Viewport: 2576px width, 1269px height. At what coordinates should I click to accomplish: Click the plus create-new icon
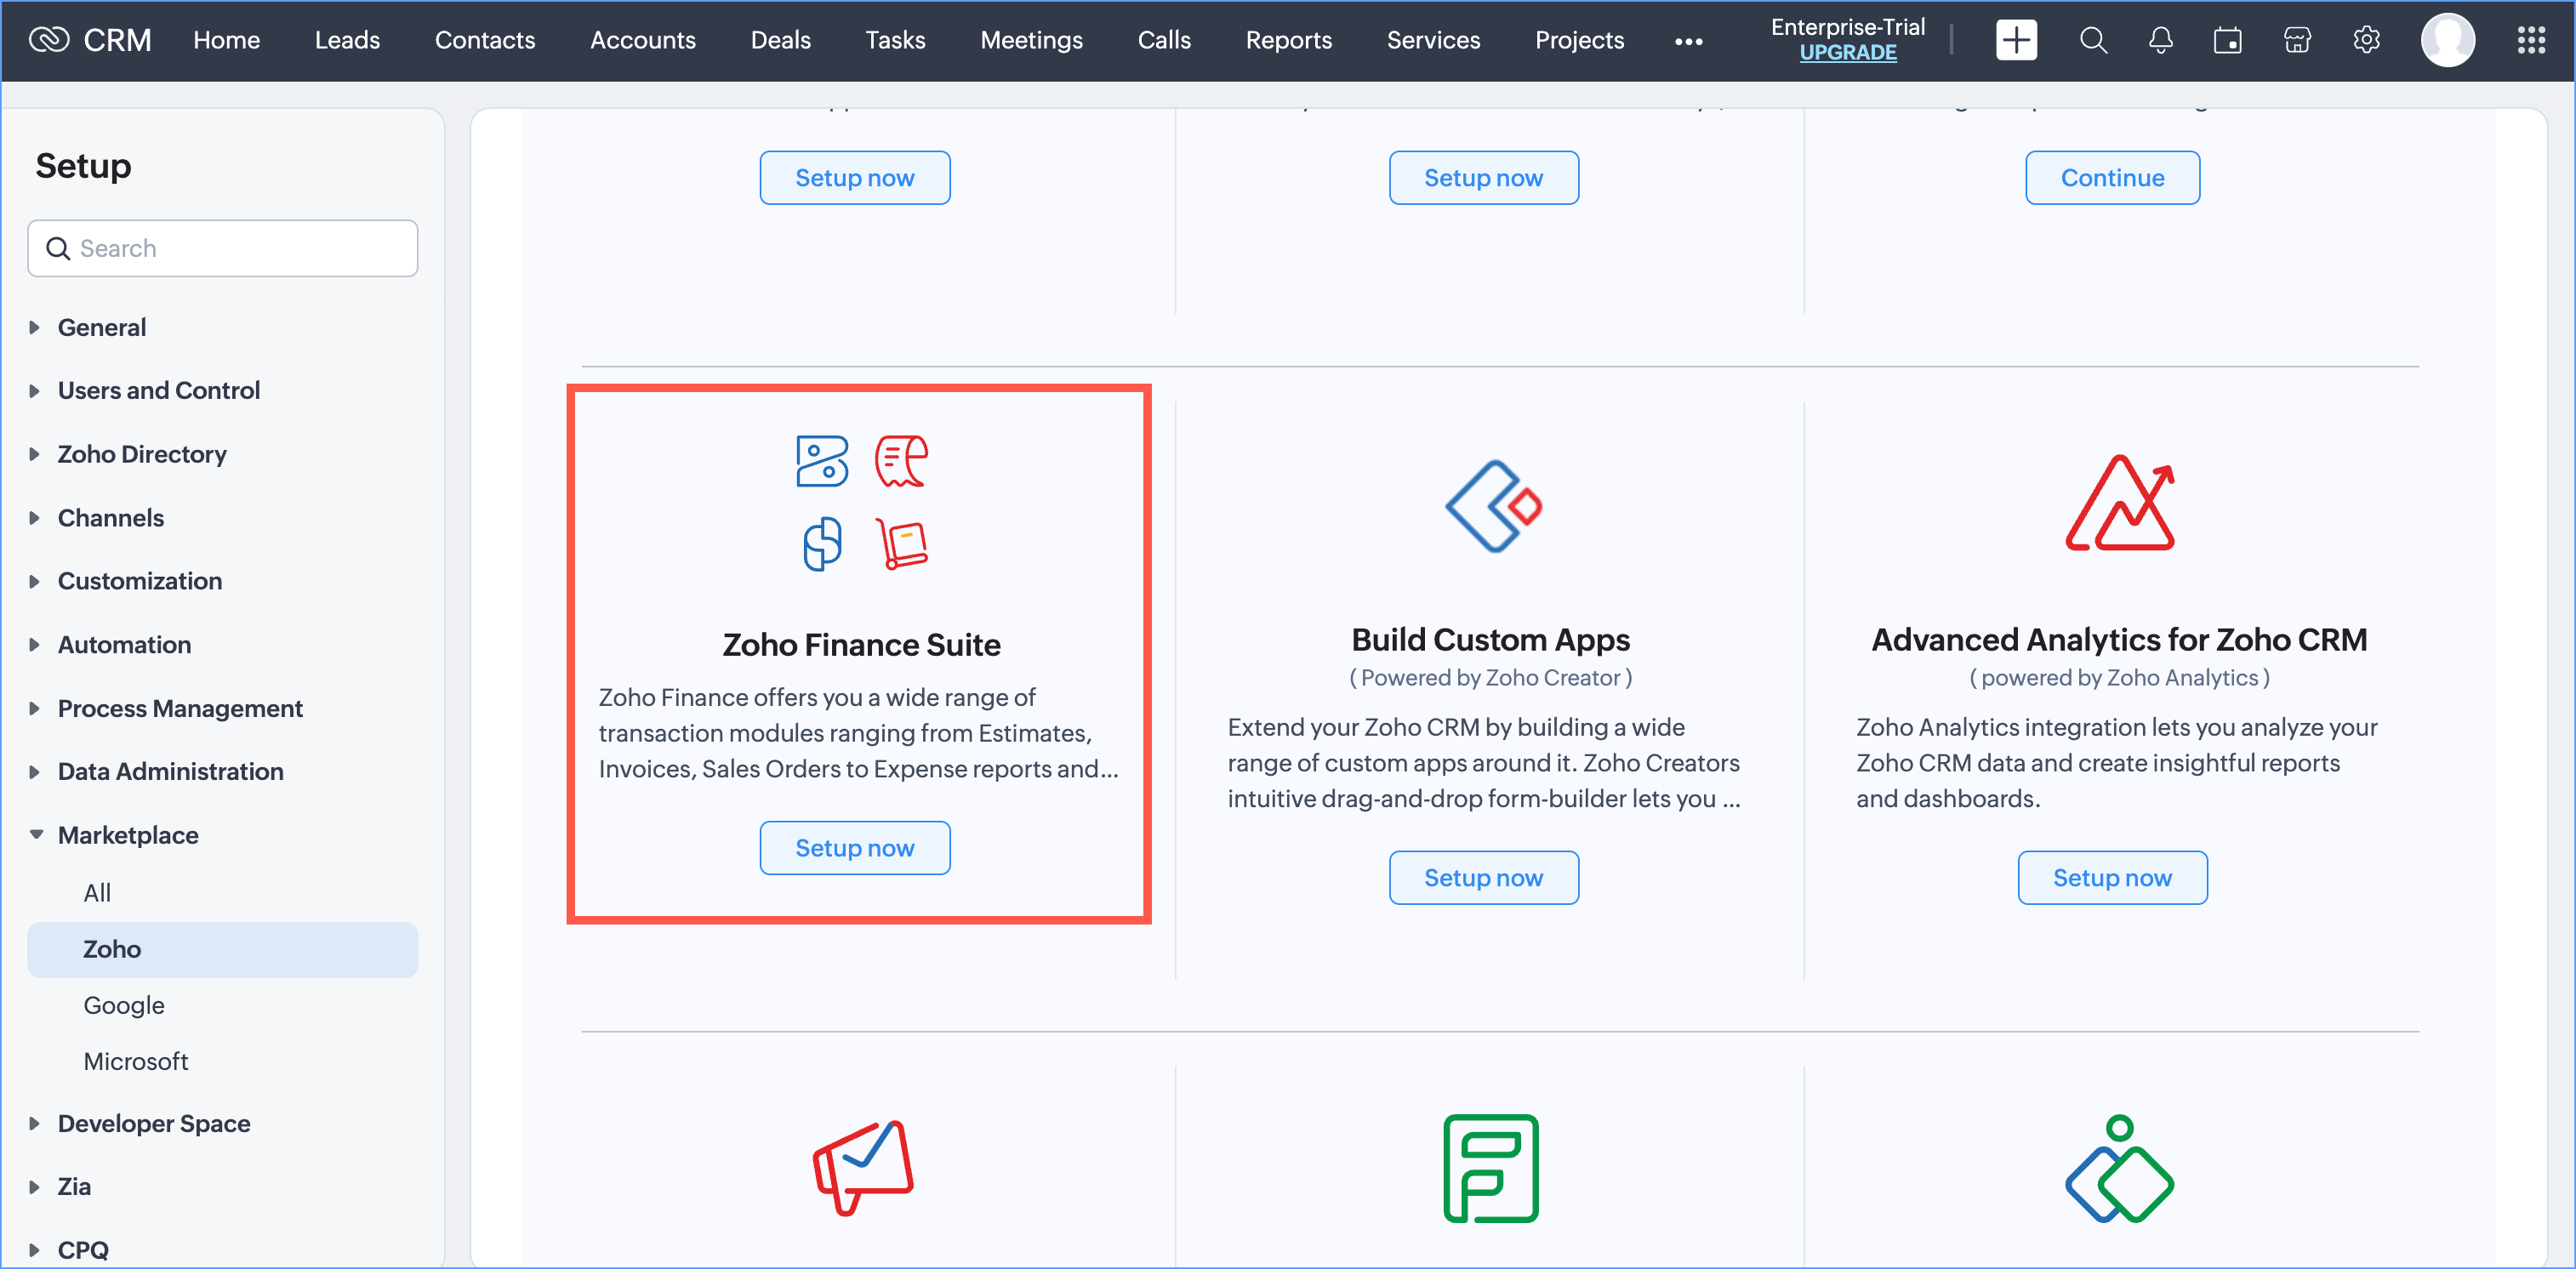pyautogui.click(x=2015, y=40)
